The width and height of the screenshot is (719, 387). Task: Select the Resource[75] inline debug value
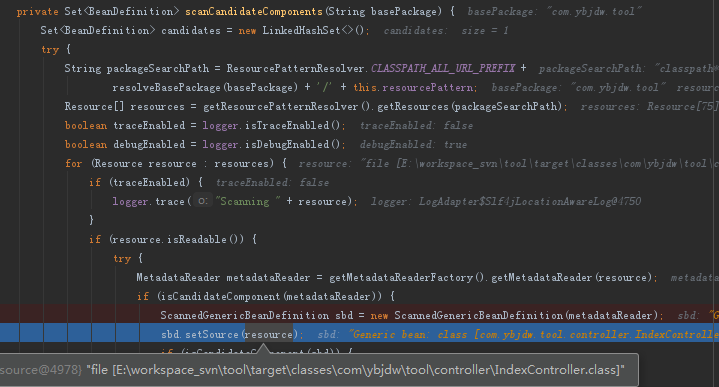682,107
